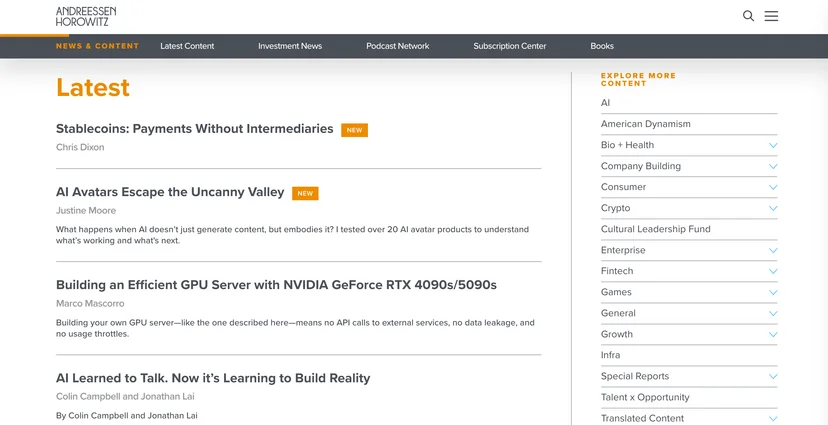Image resolution: width=828 pixels, height=425 pixels.
Task: Expand the Fintech category chevron
Action: click(x=773, y=271)
